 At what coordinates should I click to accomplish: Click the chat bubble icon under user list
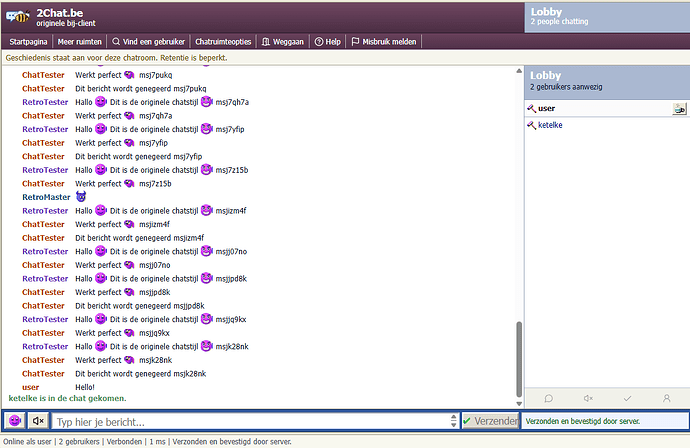tap(548, 398)
